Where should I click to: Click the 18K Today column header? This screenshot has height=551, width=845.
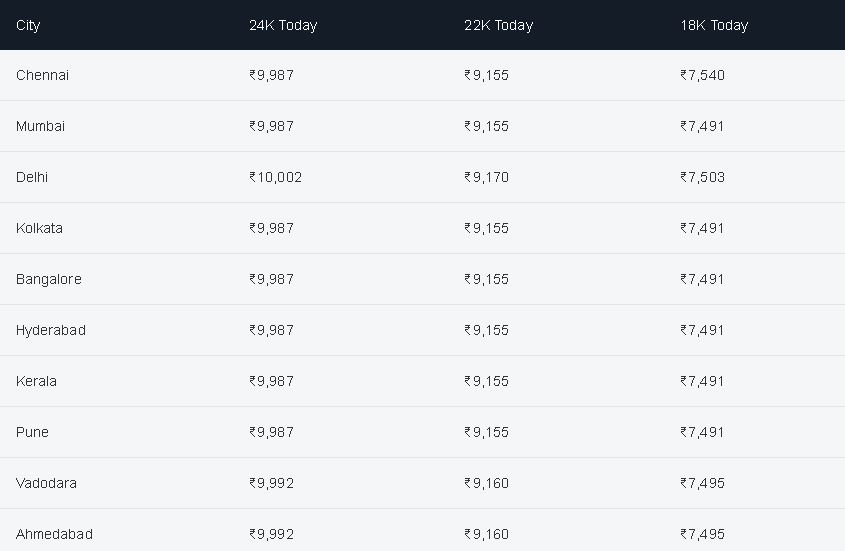click(714, 25)
